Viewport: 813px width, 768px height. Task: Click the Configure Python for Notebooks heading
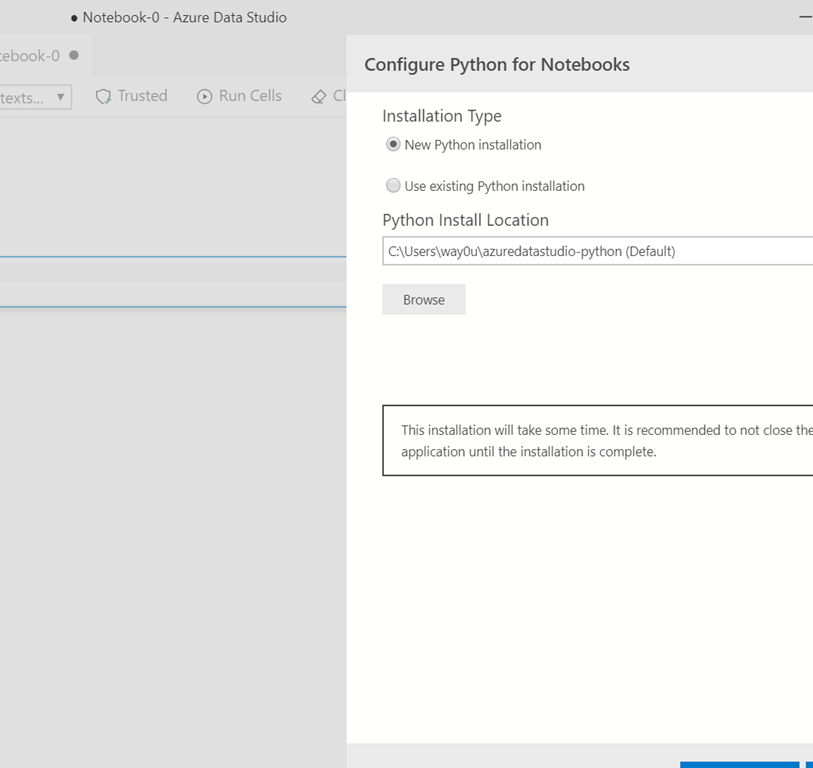[x=497, y=65]
